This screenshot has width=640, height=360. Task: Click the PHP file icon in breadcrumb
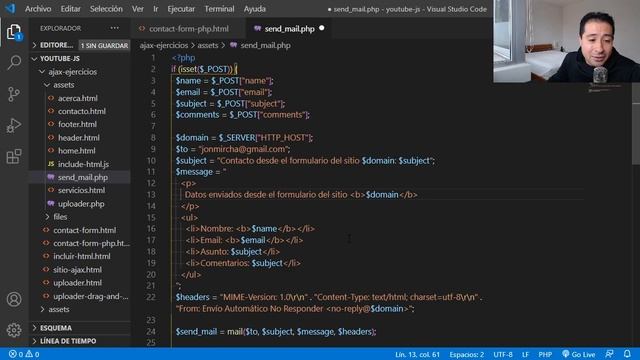coord(233,45)
